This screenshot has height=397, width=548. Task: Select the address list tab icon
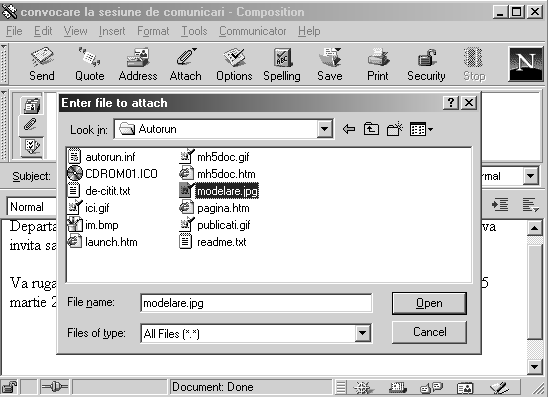coord(31,104)
